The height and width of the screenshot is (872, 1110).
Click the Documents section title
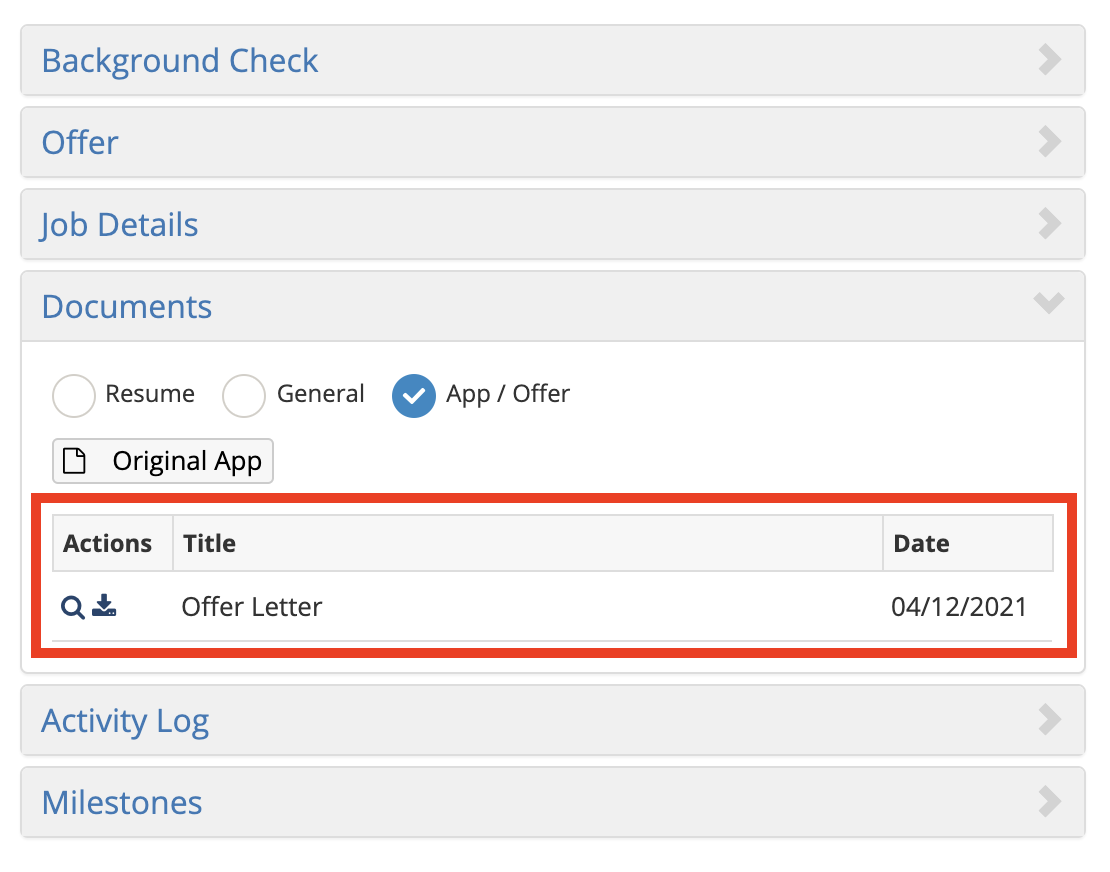click(x=127, y=306)
